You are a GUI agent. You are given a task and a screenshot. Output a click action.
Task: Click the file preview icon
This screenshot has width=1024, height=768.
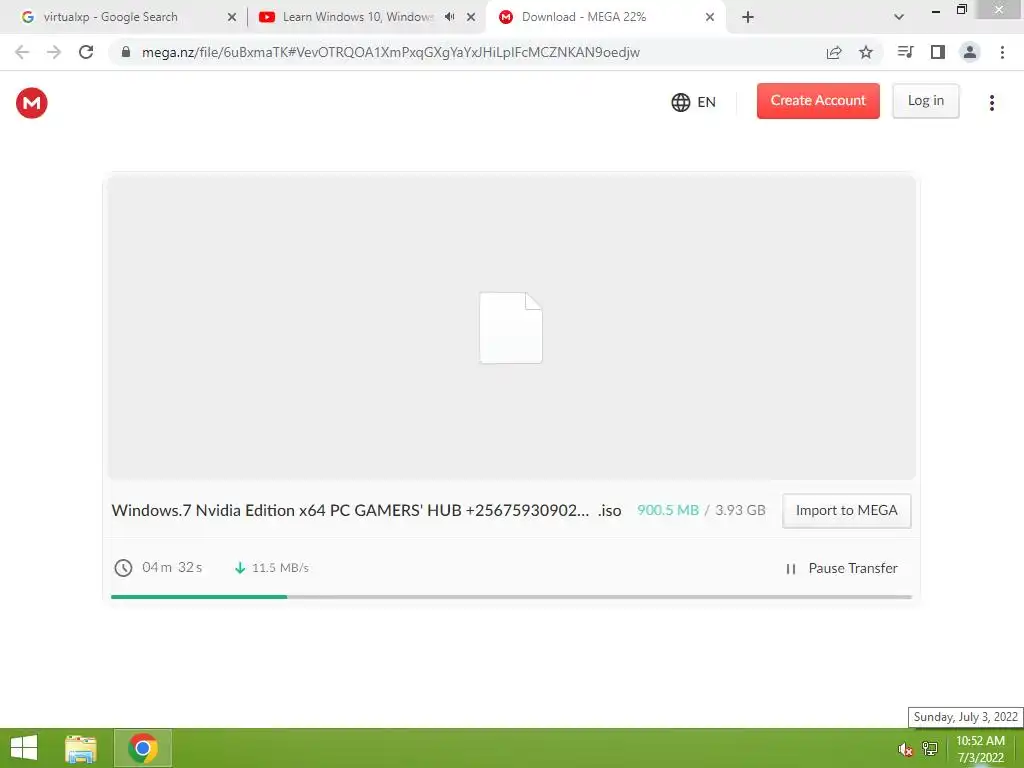pos(511,328)
